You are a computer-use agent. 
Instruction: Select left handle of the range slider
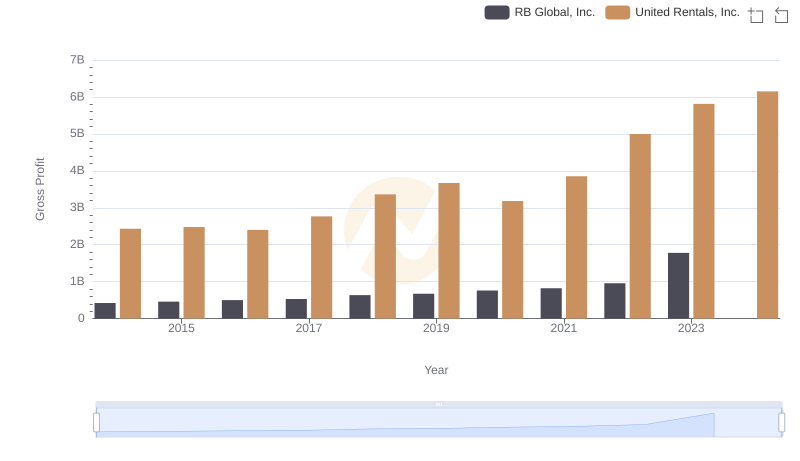pos(96,423)
